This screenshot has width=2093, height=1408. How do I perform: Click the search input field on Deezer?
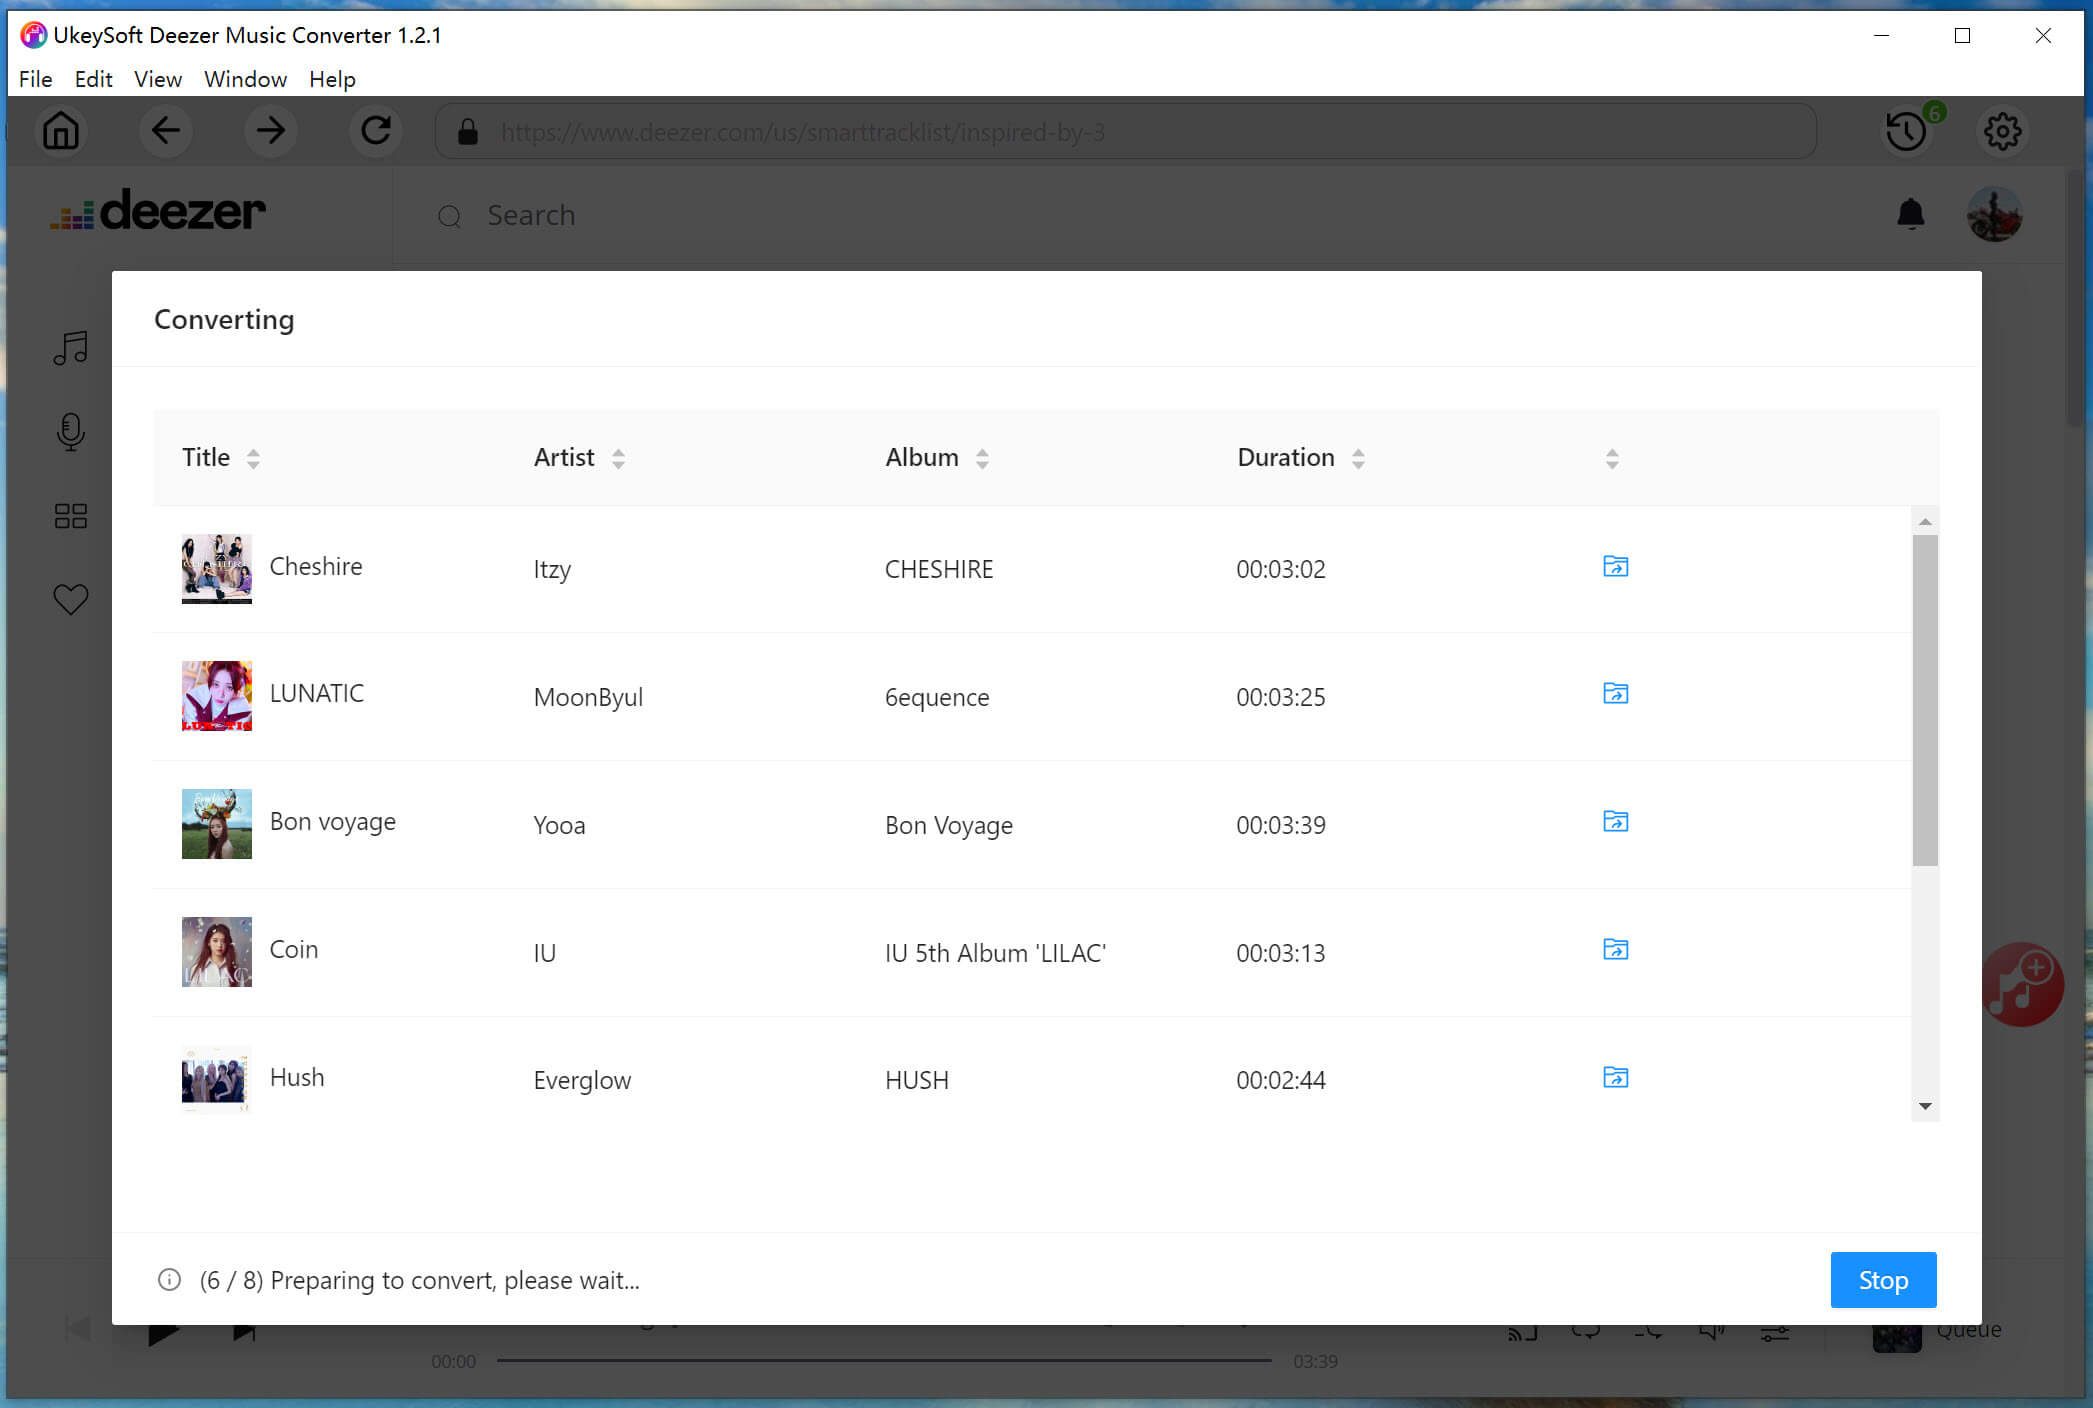528,212
